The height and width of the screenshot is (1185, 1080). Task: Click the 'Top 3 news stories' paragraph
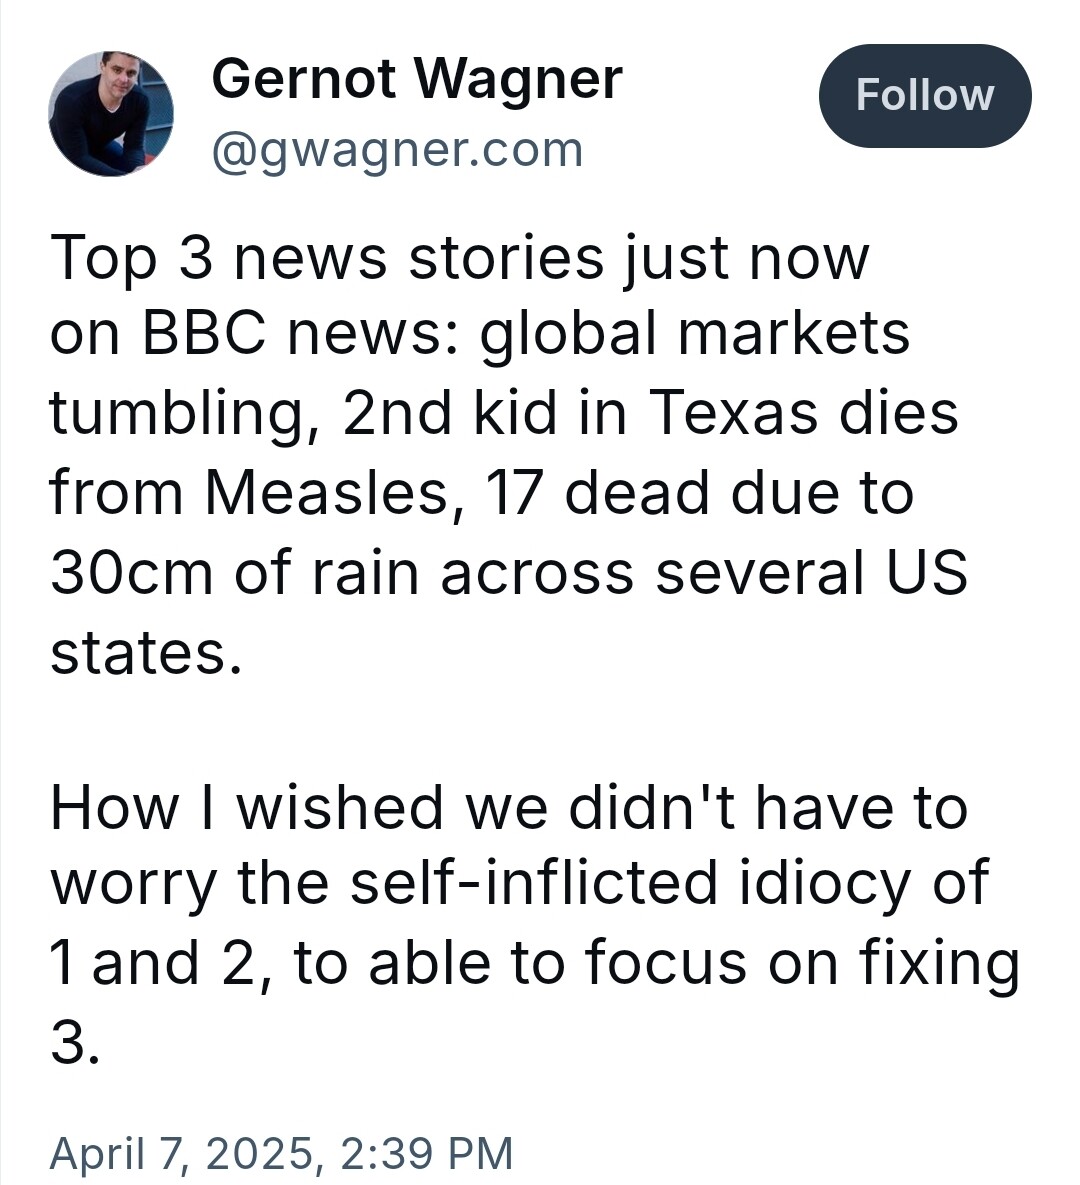(x=508, y=453)
